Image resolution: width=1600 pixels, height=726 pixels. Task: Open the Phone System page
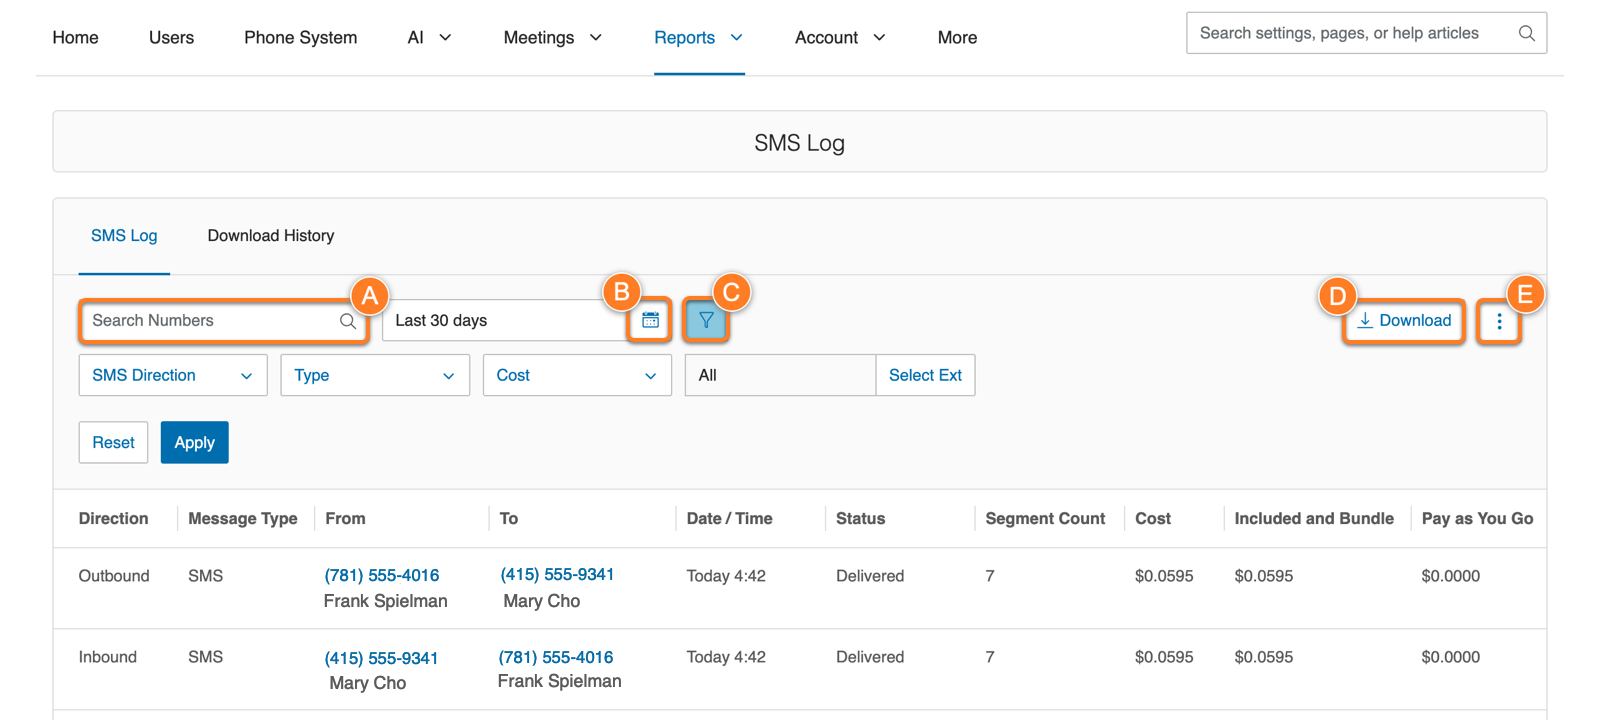300,38
